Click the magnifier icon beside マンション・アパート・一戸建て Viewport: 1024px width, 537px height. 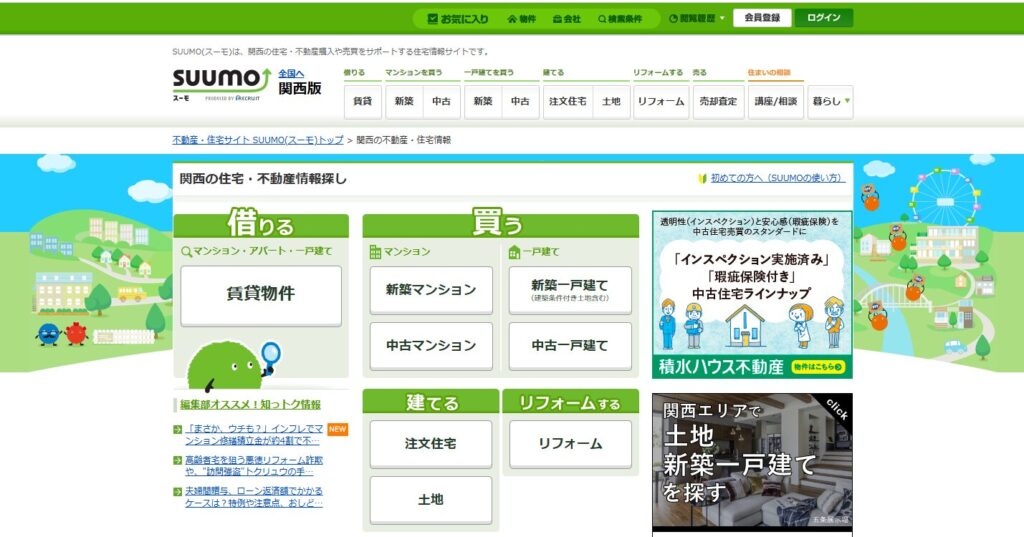click(x=186, y=252)
